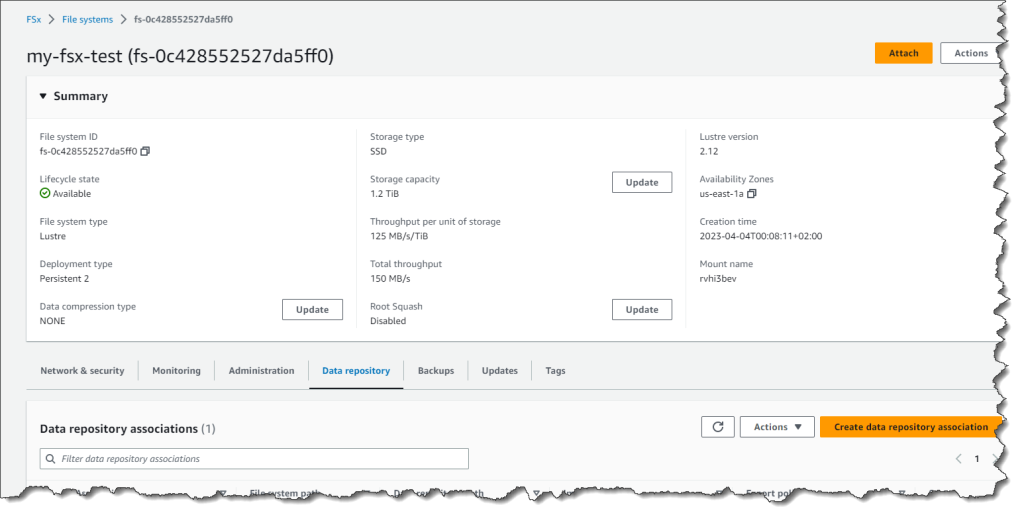Focus the filter data repository associations field
Image resolution: width=1024 pixels, height=515 pixels.
coord(254,459)
